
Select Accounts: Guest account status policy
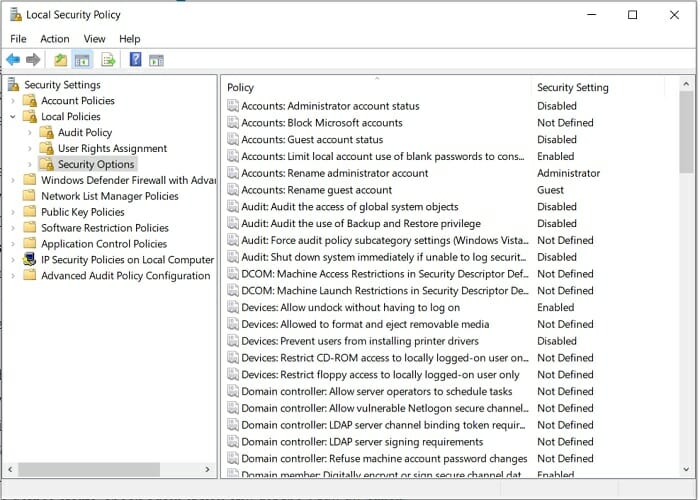click(x=312, y=140)
